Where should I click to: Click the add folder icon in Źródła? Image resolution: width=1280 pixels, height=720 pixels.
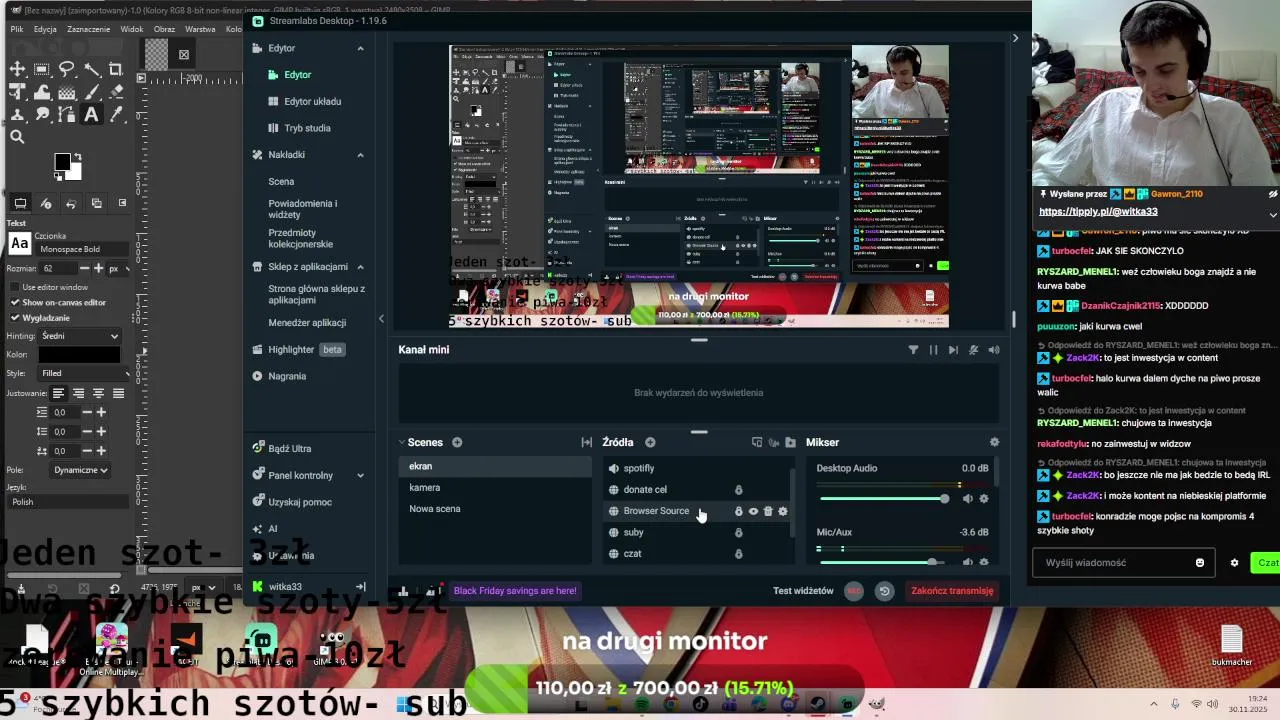pyautogui.click(x=790, y=442)
